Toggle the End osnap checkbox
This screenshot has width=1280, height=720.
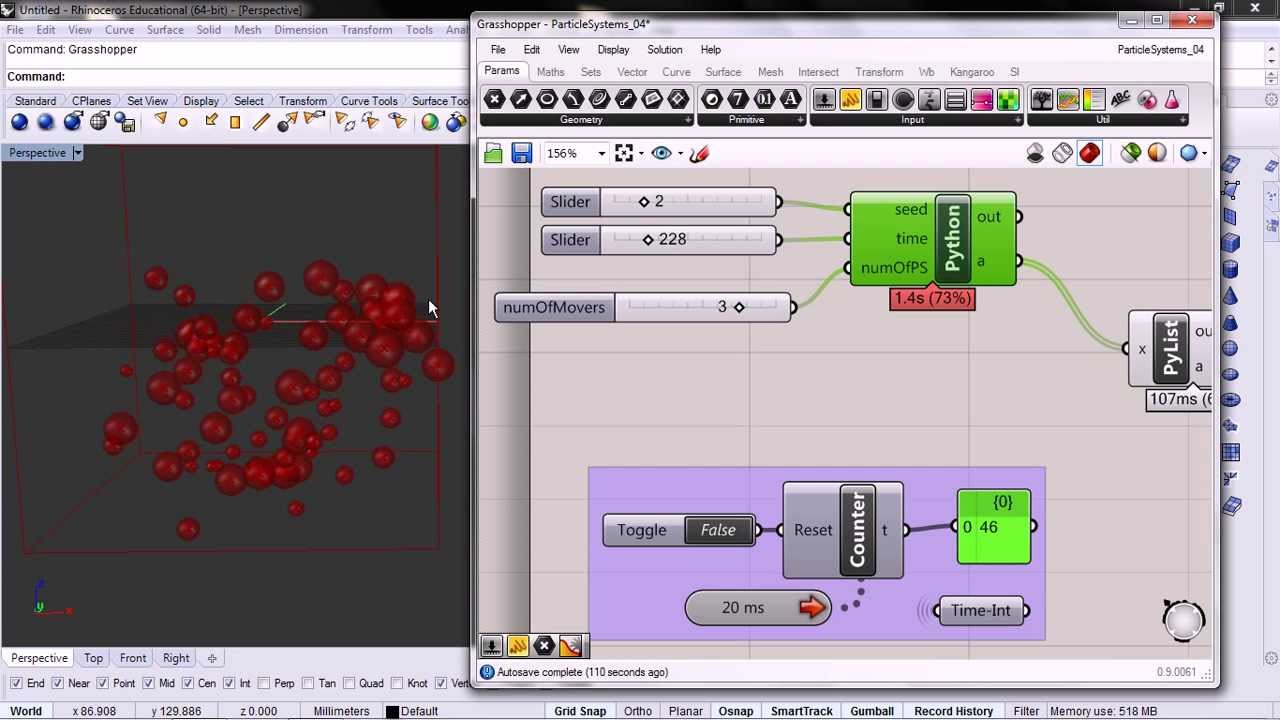17,684
